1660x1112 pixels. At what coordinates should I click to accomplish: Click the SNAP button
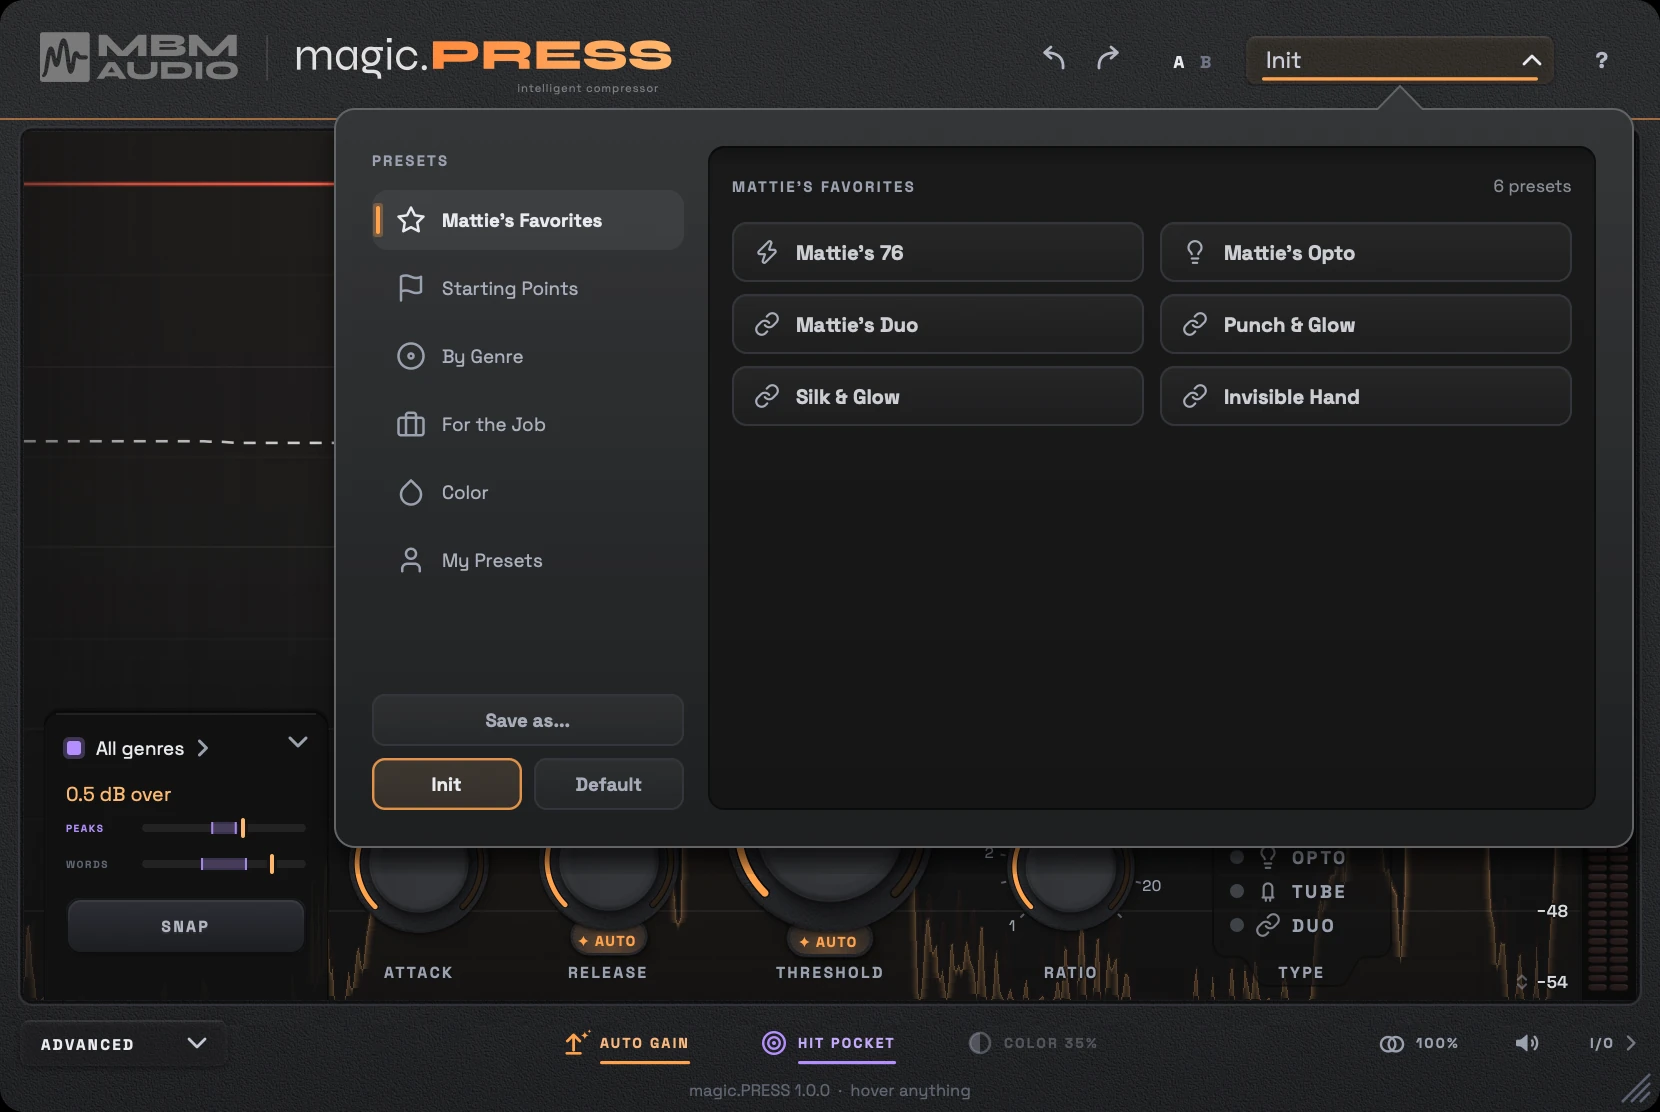(x=186, y=926)
